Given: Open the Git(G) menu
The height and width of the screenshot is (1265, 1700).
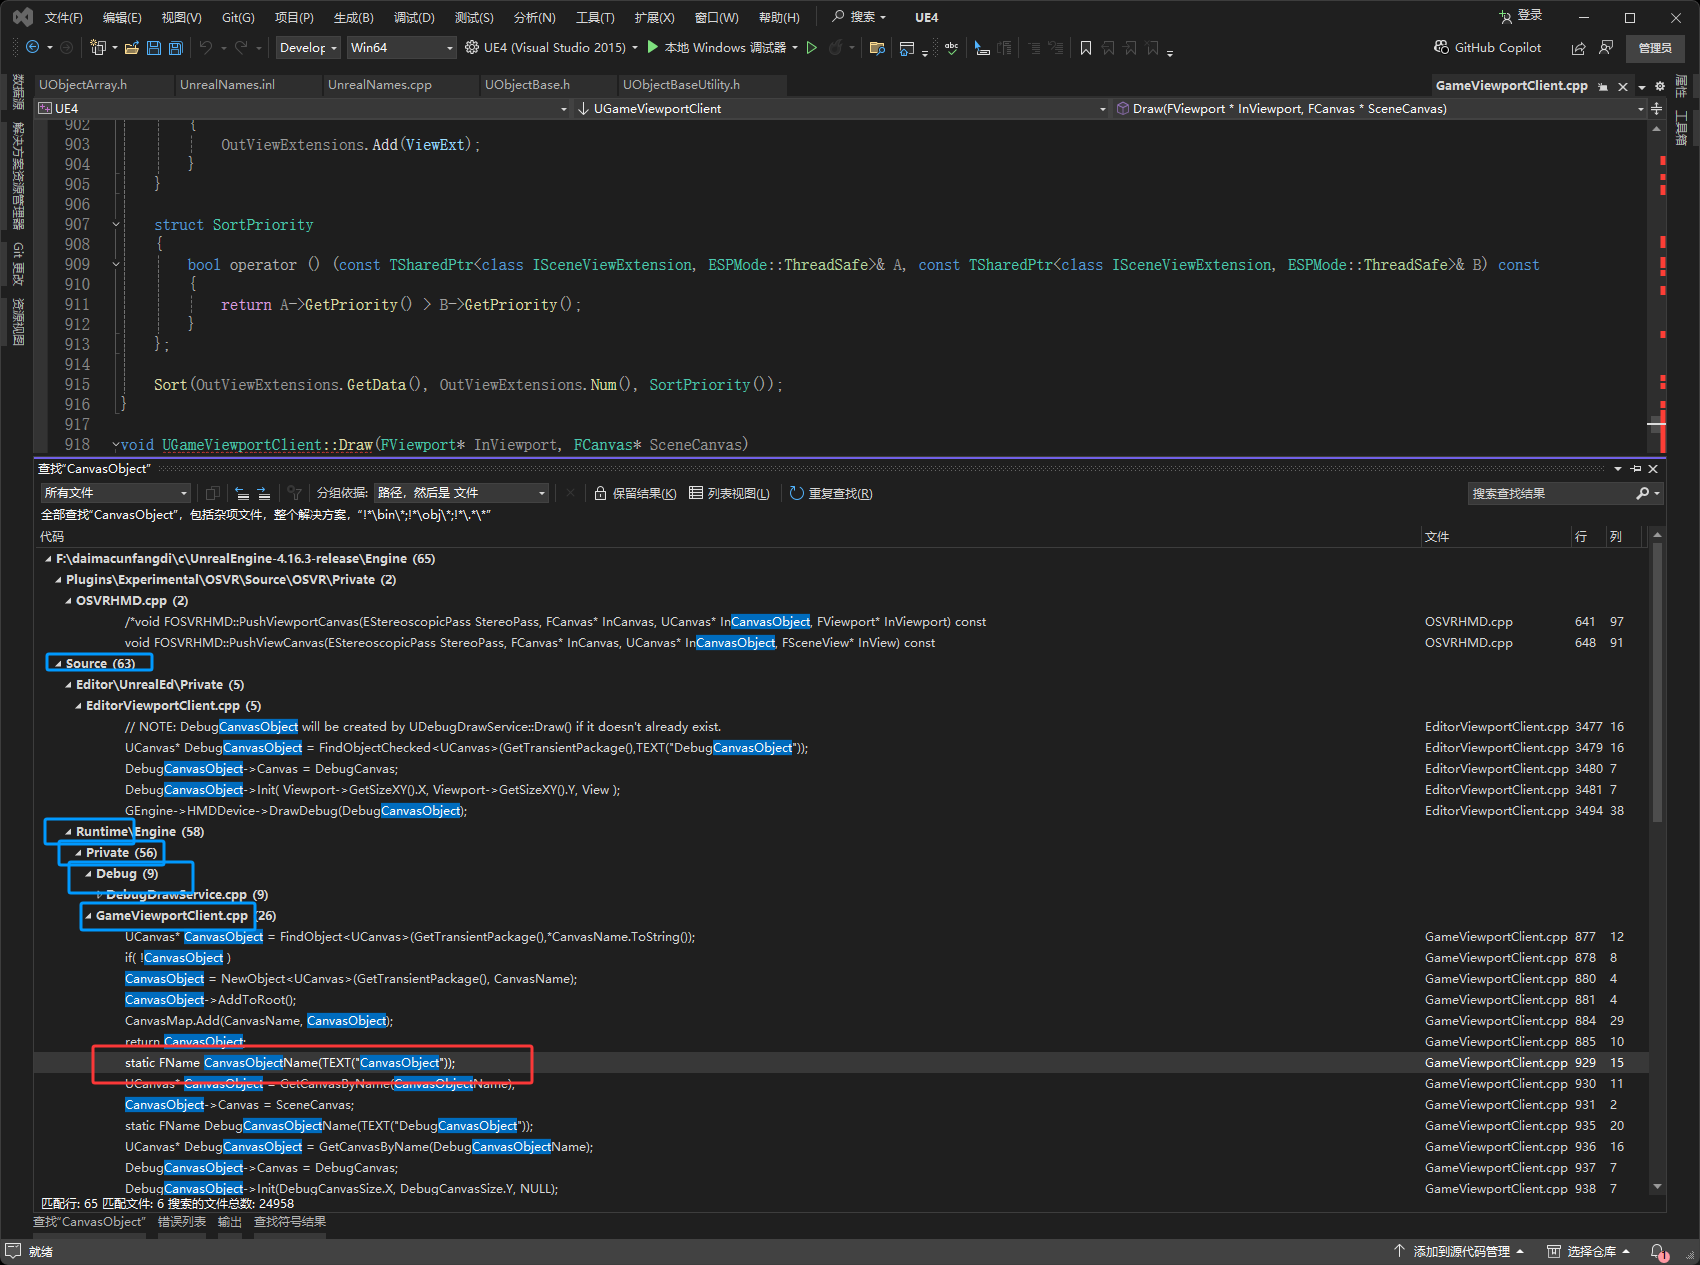Looking at the screenshot, I should (x=238, y=17).
